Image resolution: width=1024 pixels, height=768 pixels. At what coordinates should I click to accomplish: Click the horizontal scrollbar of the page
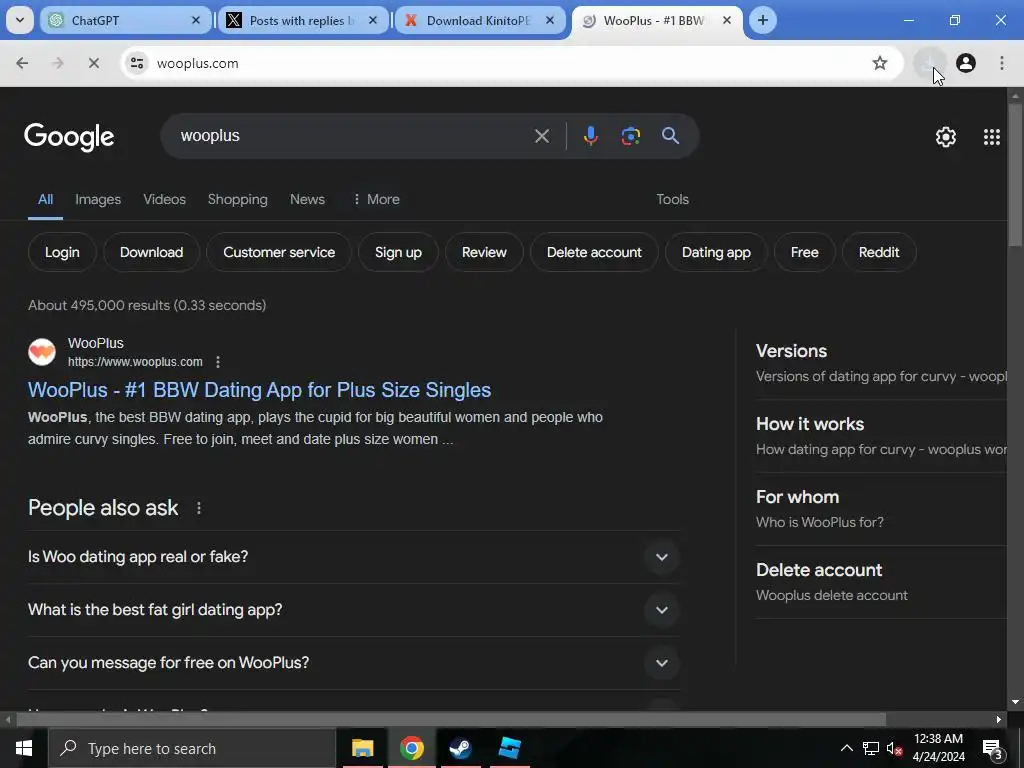coord(451,720)
